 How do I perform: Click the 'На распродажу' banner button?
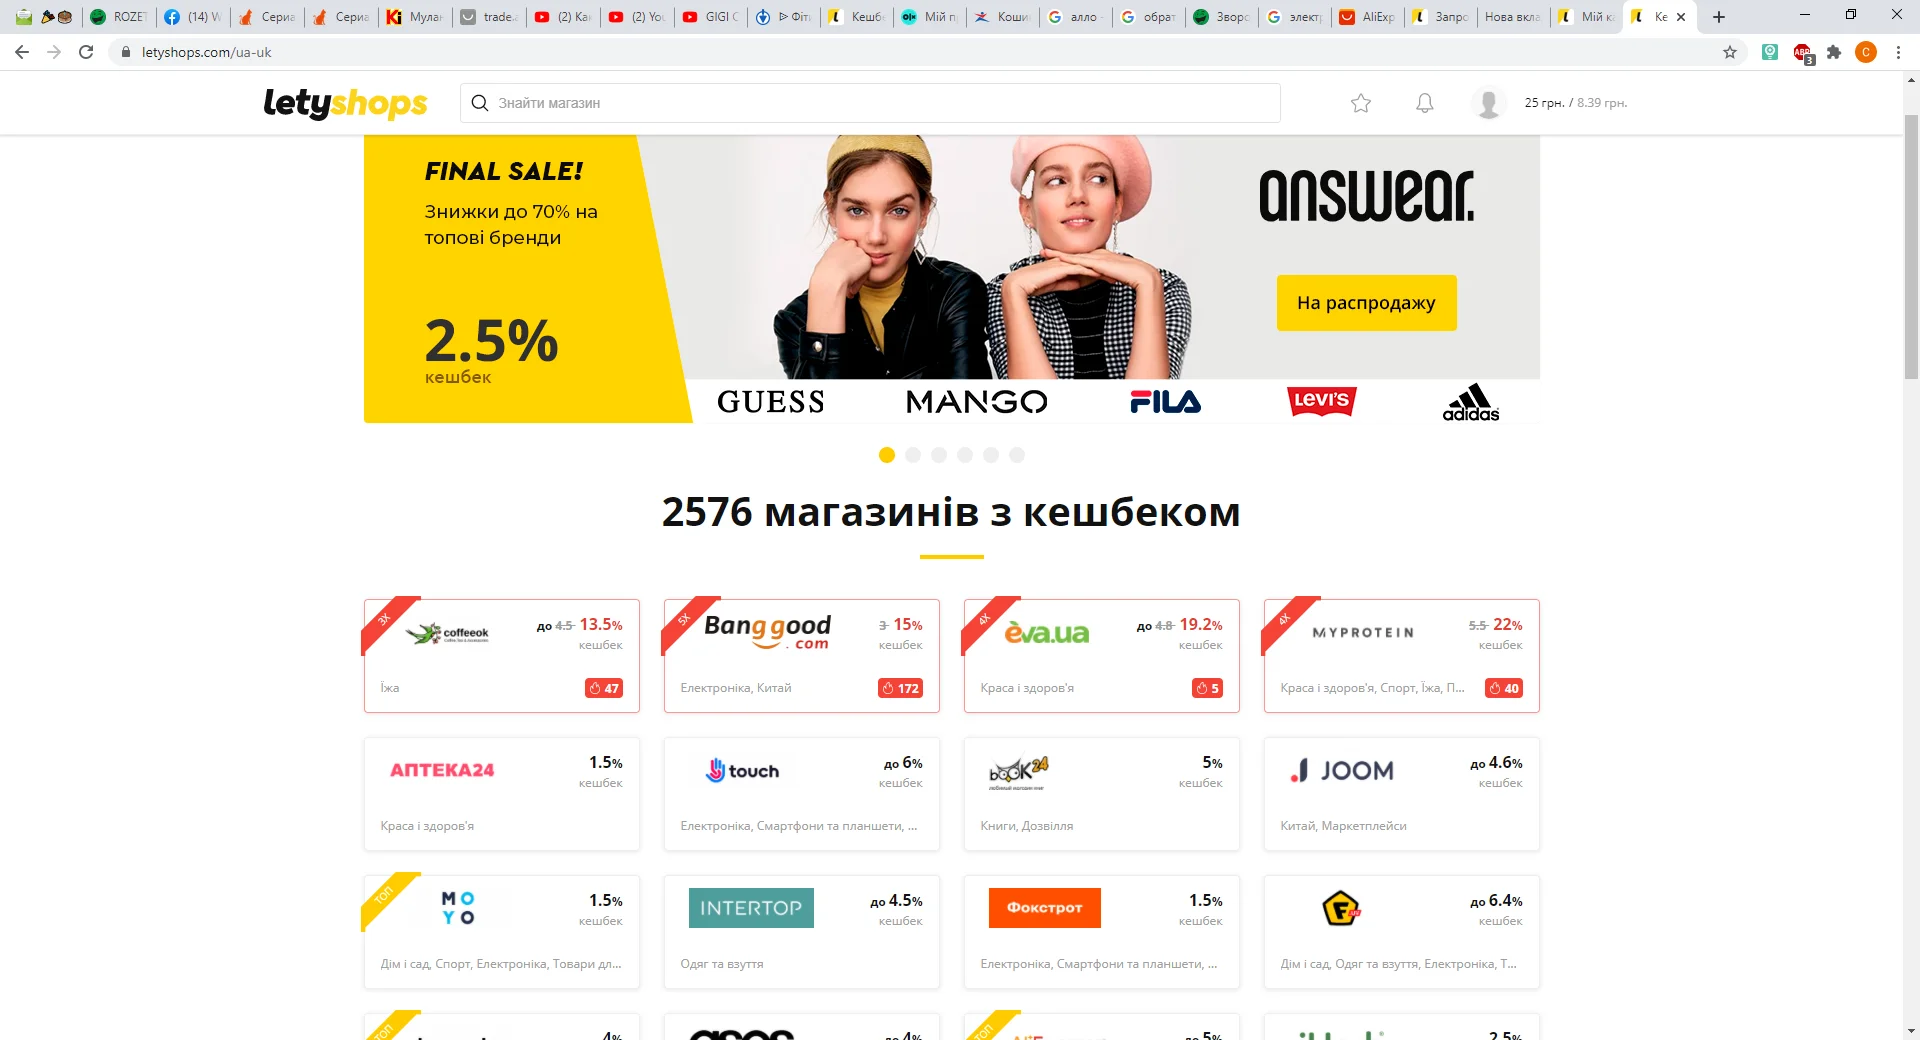pos(1366,303)
